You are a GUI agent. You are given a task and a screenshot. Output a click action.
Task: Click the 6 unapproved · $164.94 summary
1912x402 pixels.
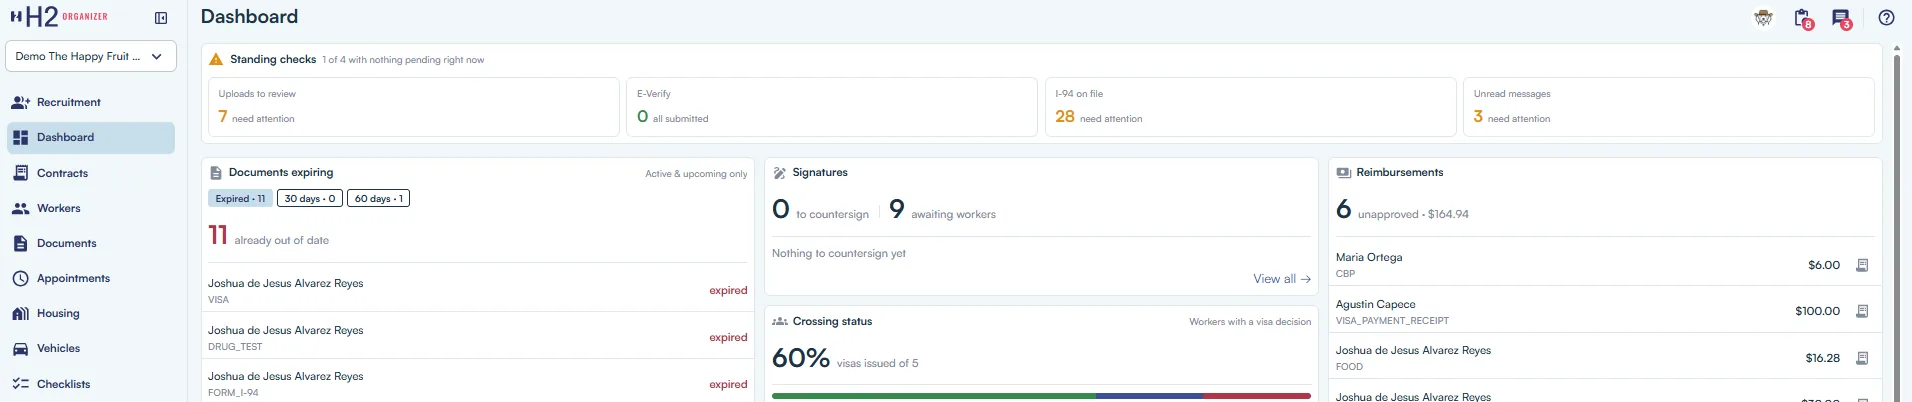(1403, 209)
